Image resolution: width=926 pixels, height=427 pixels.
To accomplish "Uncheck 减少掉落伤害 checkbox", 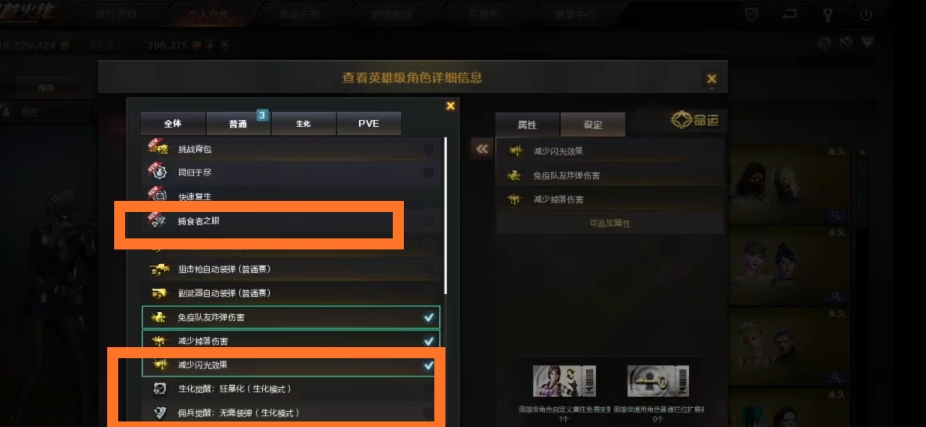I will (x=429, y=341).
